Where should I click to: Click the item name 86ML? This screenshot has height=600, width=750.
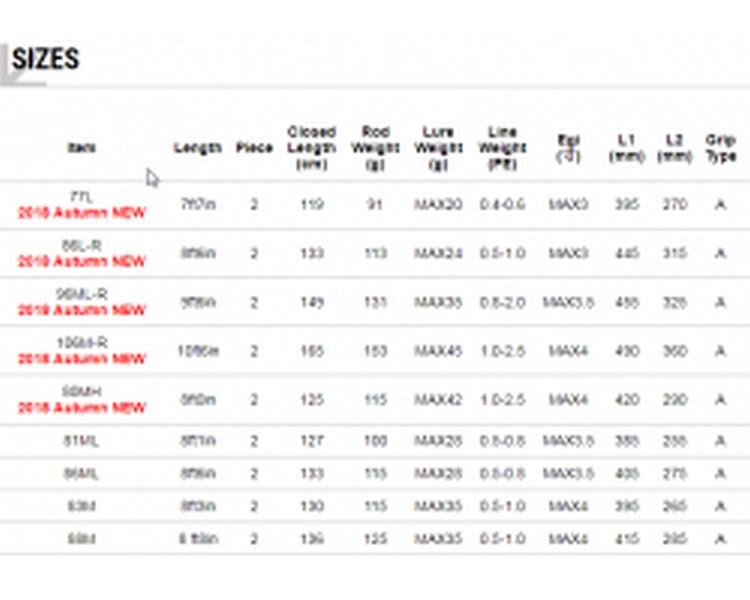coord(81,474)
